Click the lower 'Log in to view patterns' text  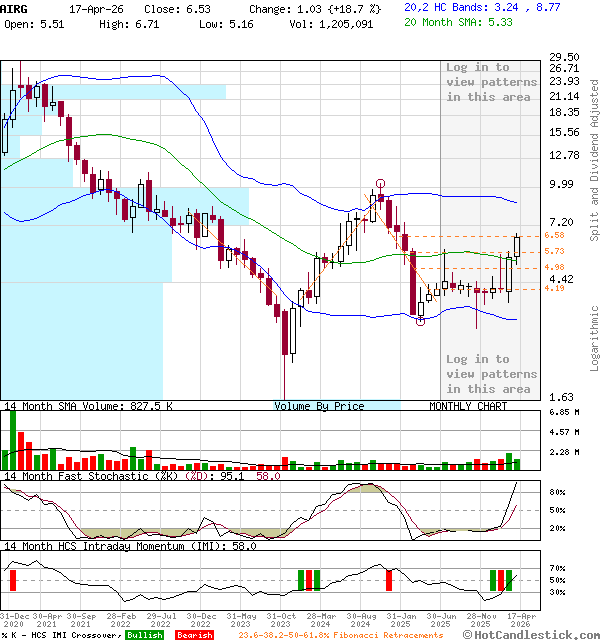491,374
